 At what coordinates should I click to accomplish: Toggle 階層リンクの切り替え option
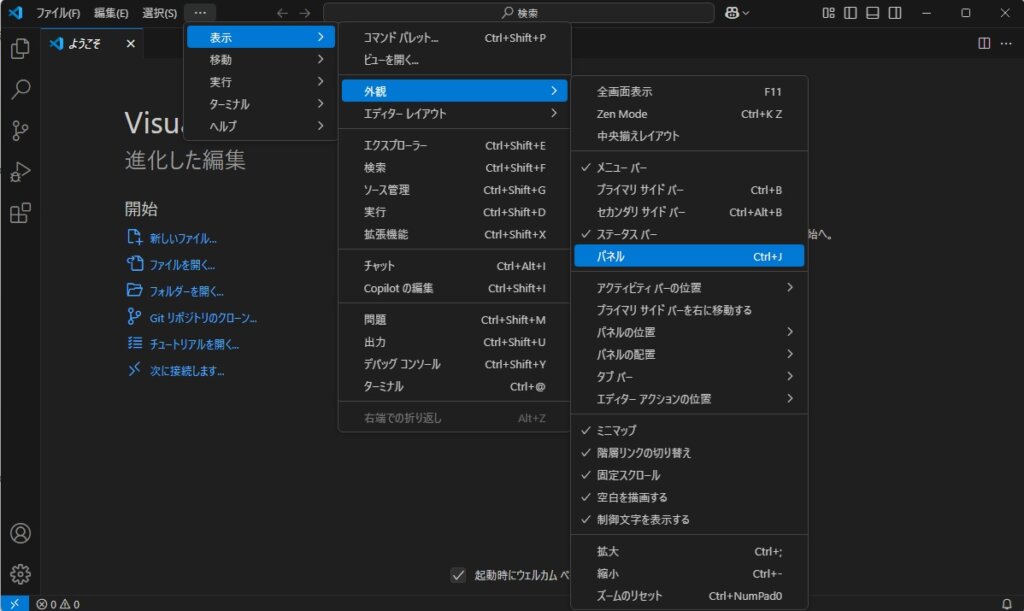tap(689, 453)
